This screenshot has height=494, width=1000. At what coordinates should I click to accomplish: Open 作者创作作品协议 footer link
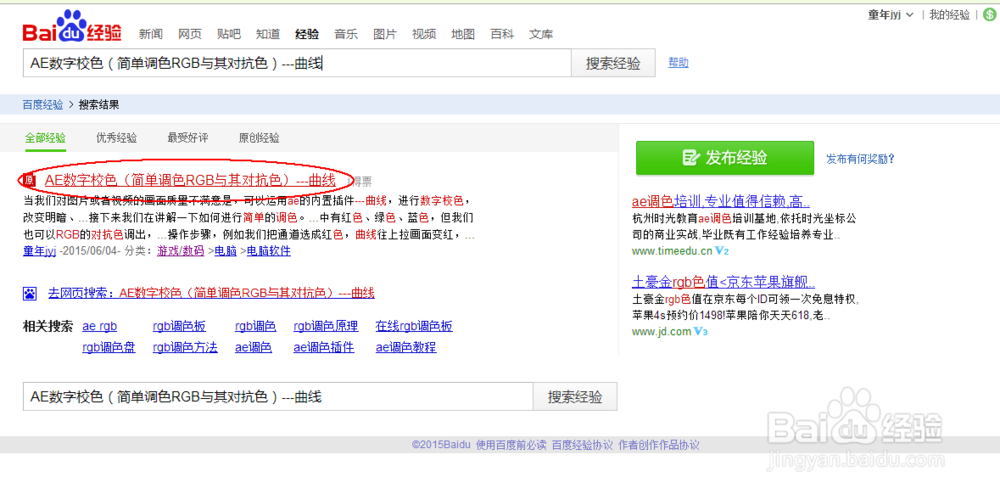[659, 445]
